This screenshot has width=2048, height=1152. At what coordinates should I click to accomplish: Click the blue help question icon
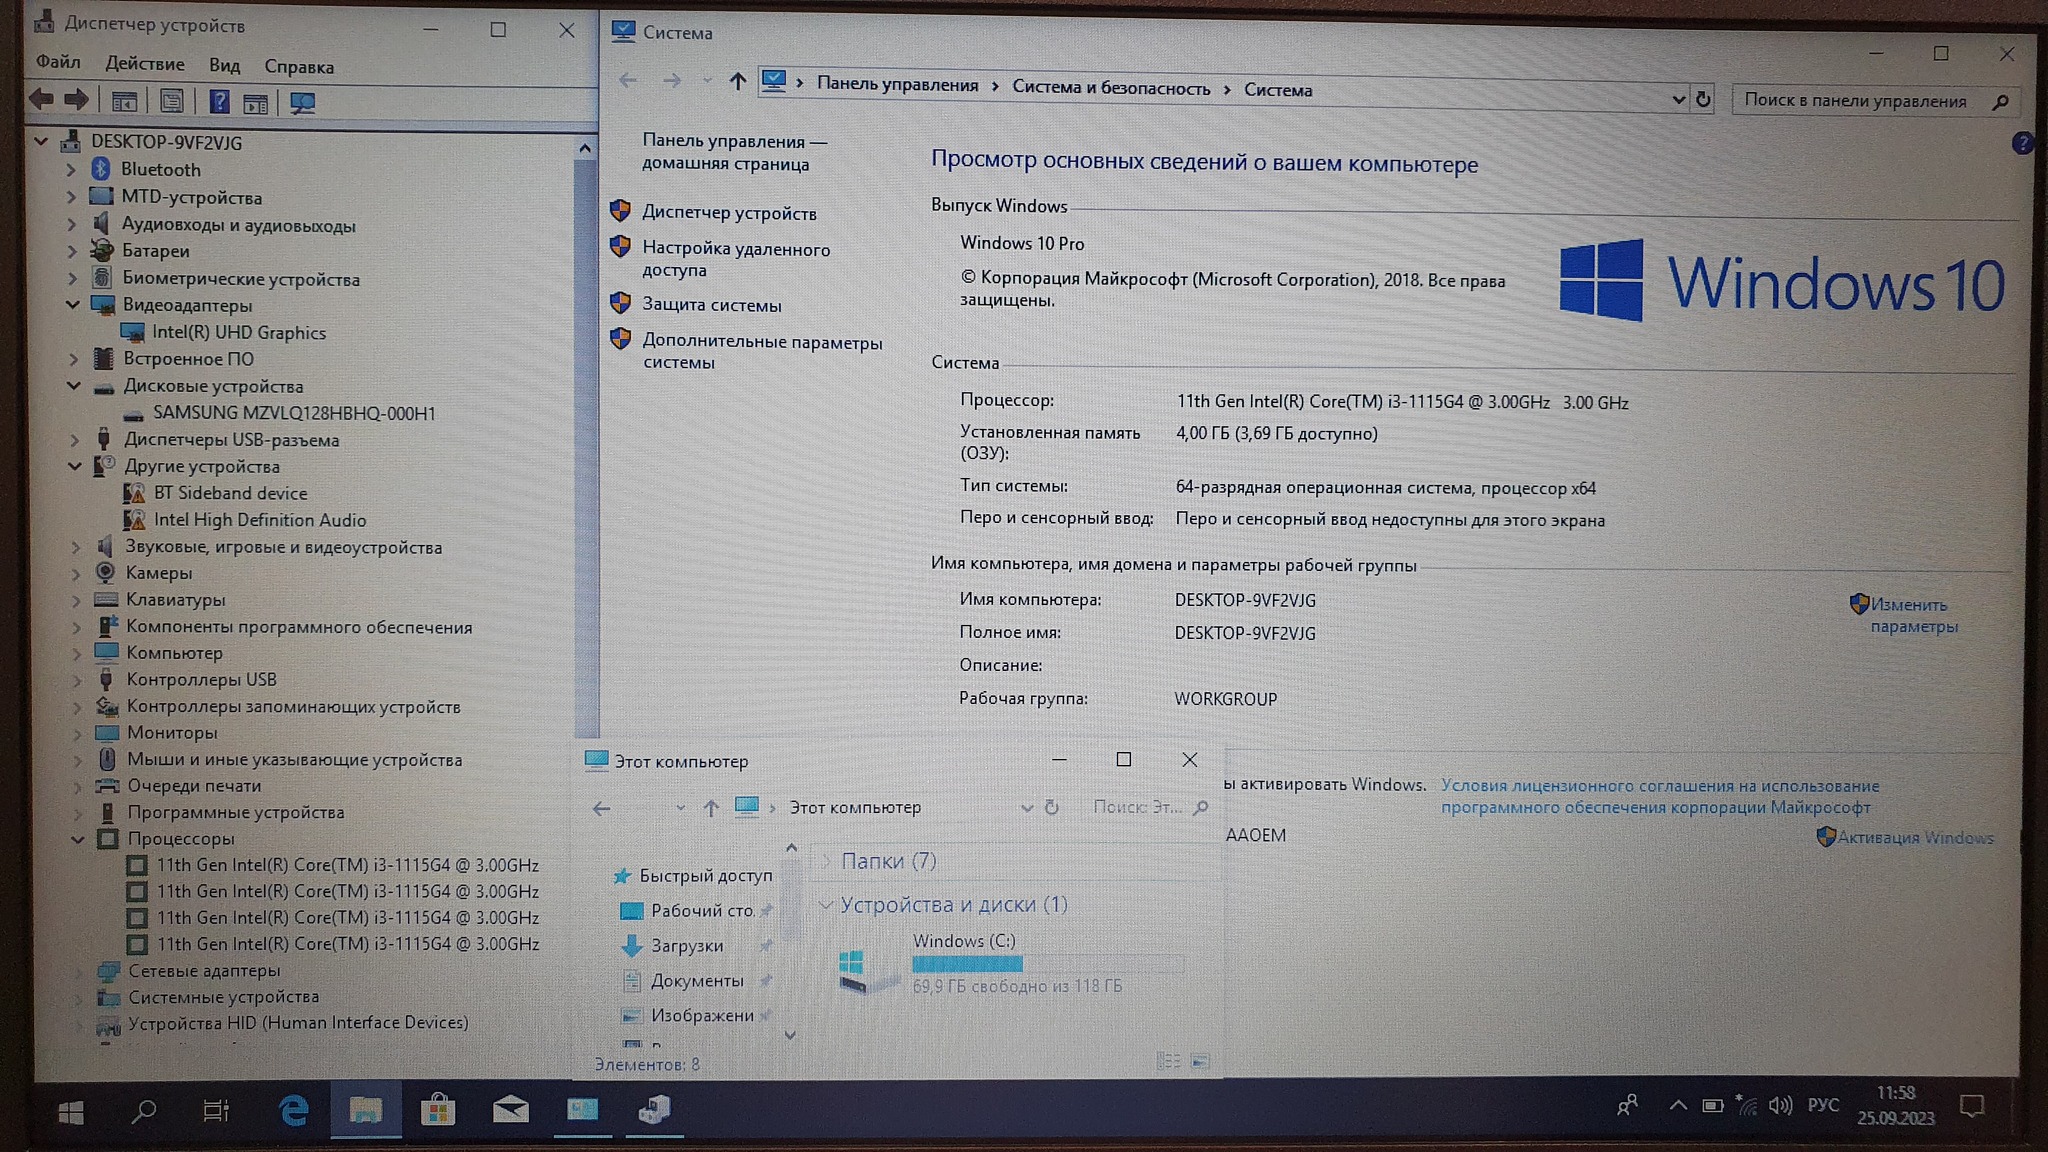(2022, 144)
